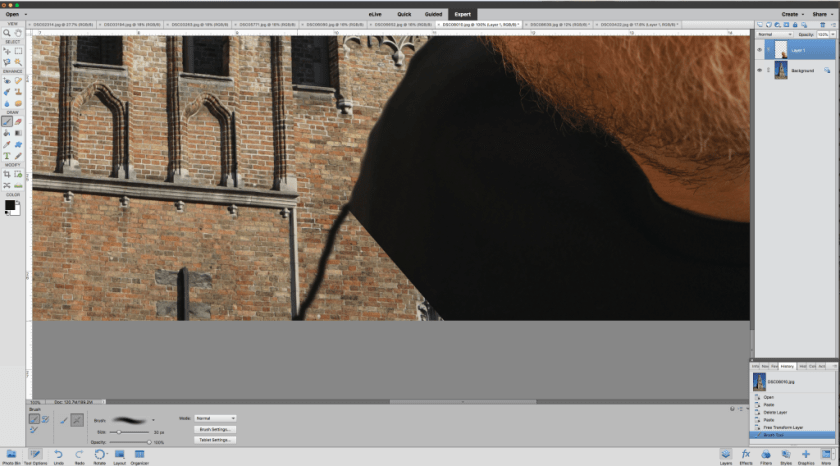
Task: Switch to the Expert mode tab
Action: click(x=462, y=14)
